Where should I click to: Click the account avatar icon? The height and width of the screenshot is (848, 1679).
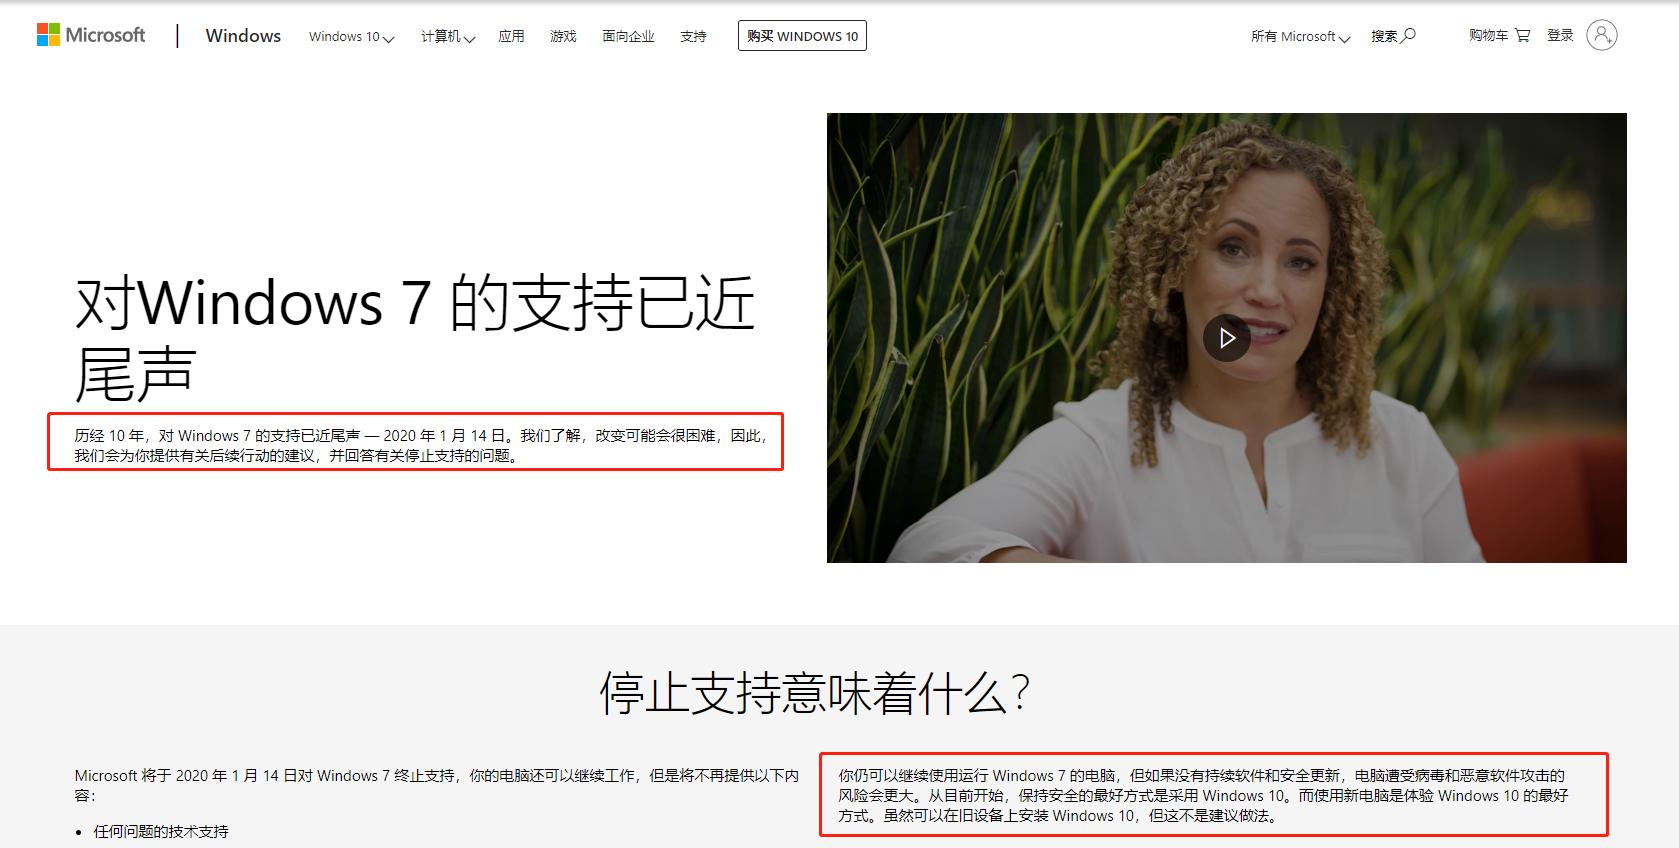pos(1601,35)
